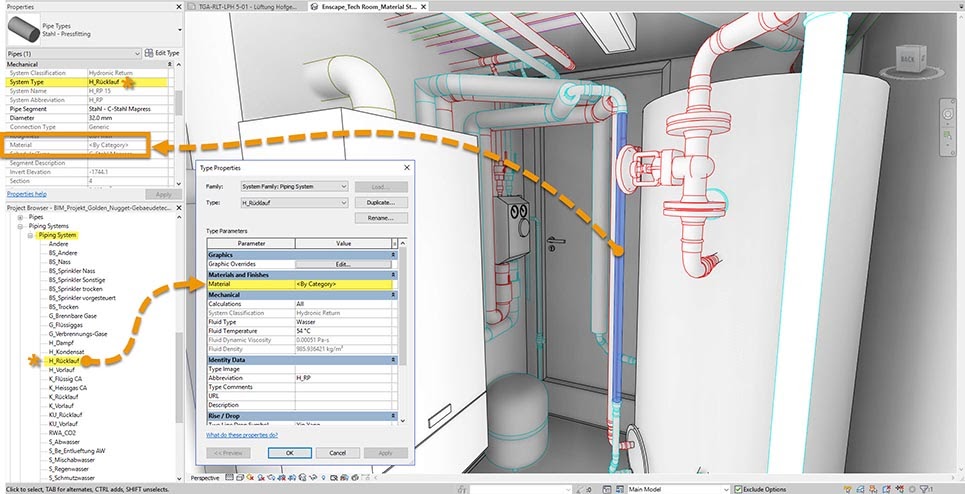Close the Enscape_Tech Room view tab
965x494 pixels.
point(421,6)
